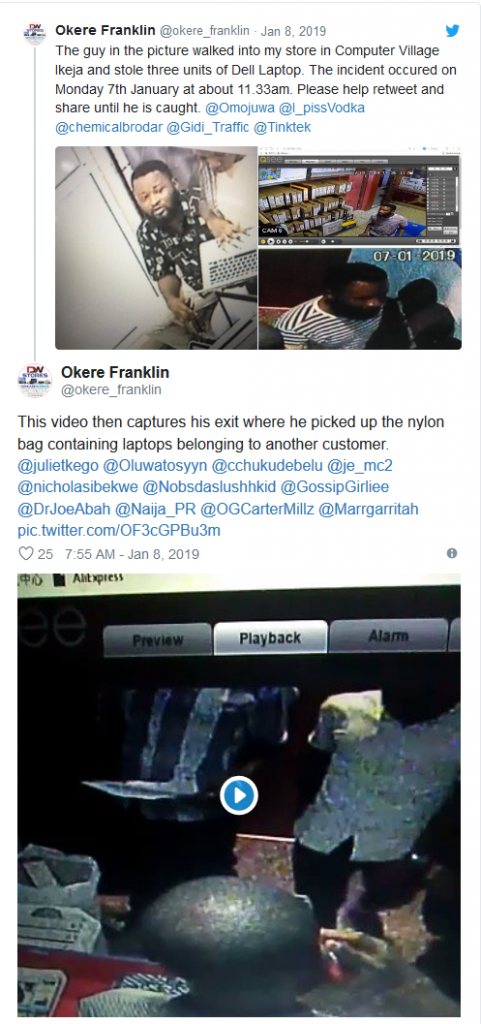Open the 07-01-2019 CCTV close-up image

[360, 299]
